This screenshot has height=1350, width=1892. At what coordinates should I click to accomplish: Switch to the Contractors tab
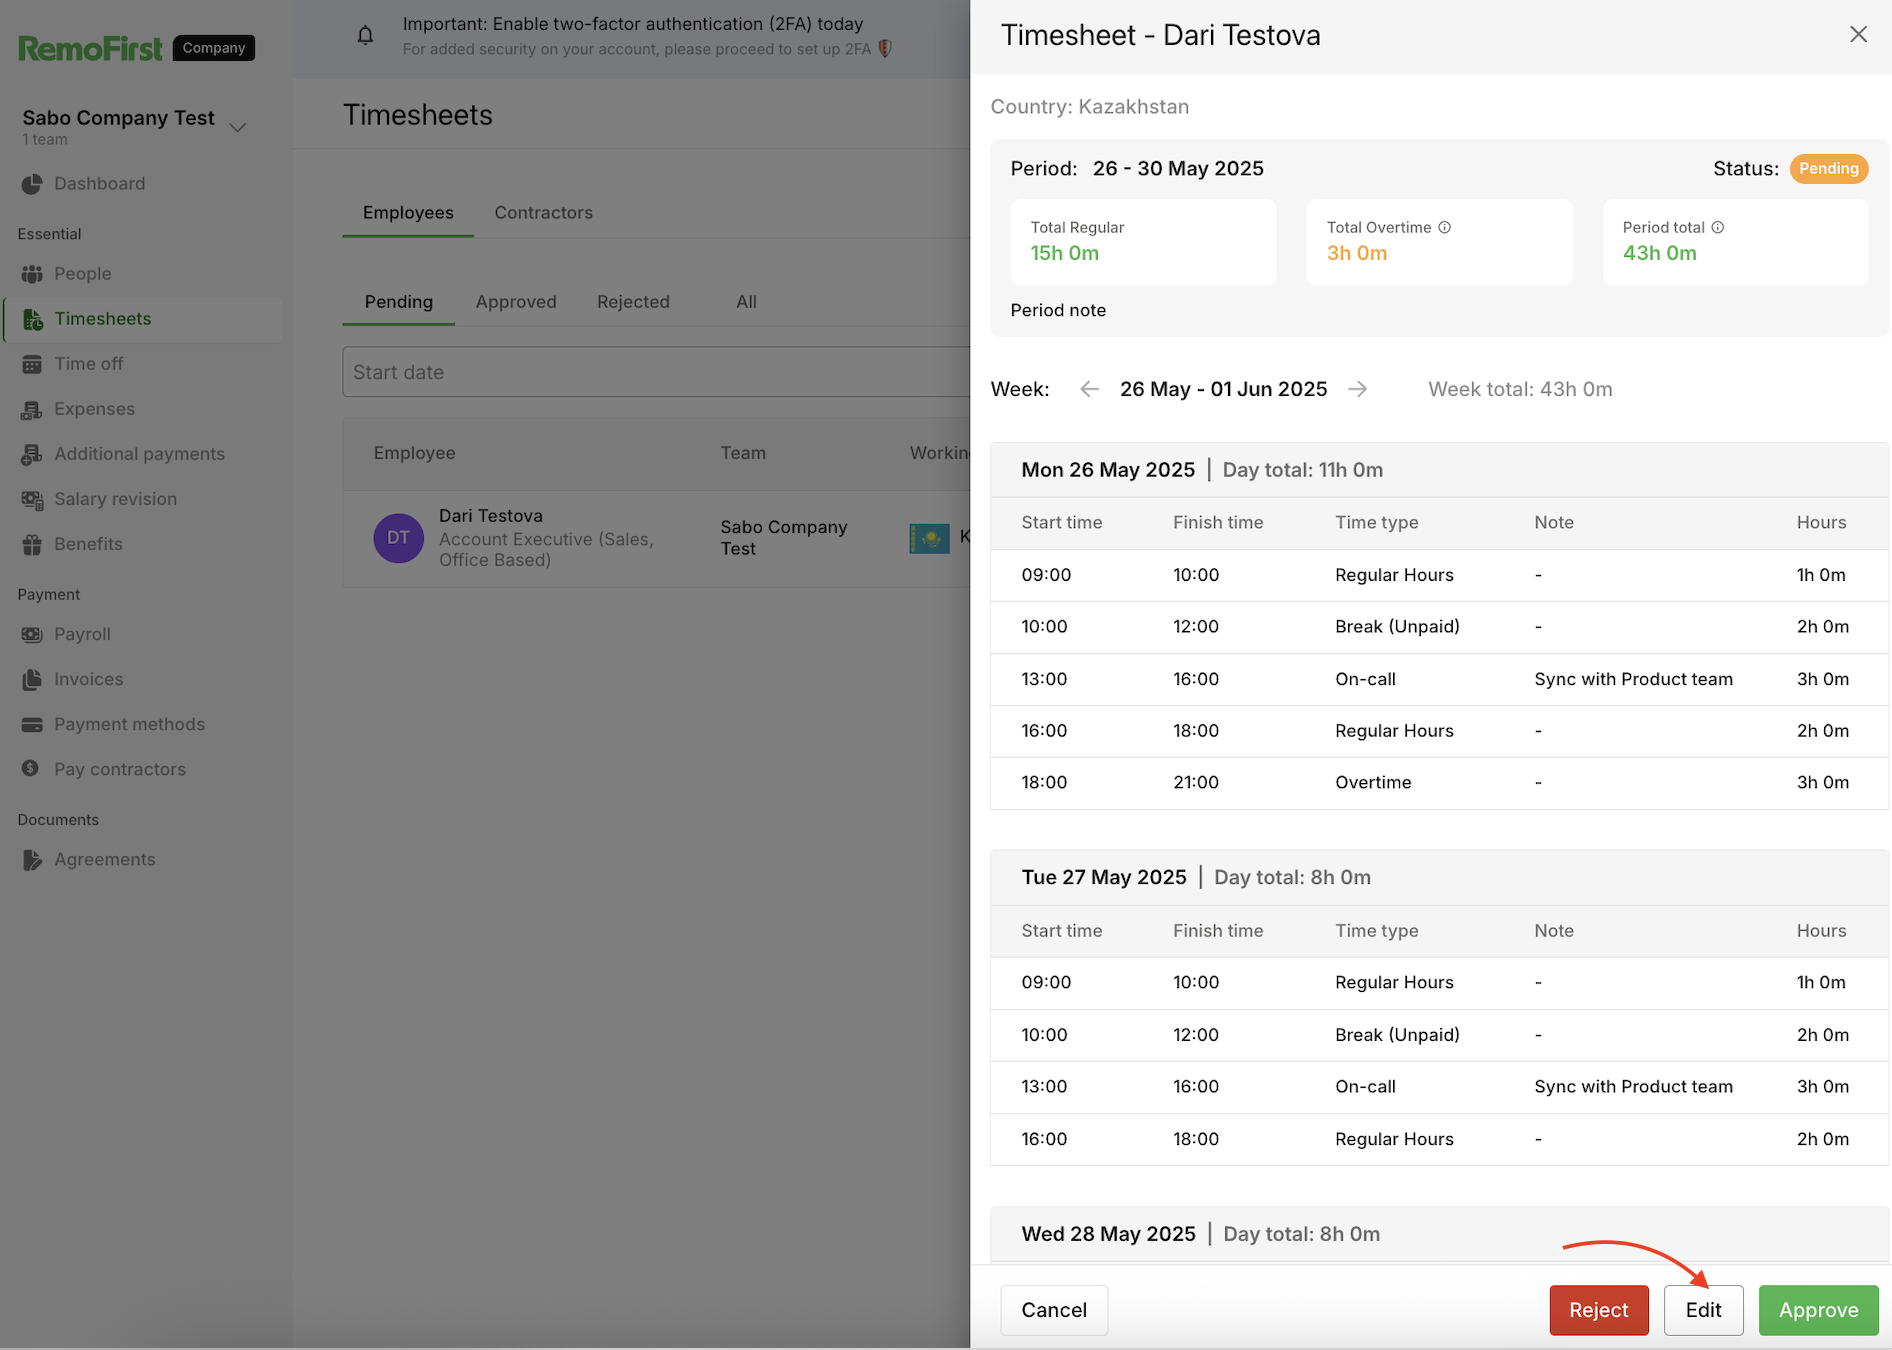tap(543, 213)
